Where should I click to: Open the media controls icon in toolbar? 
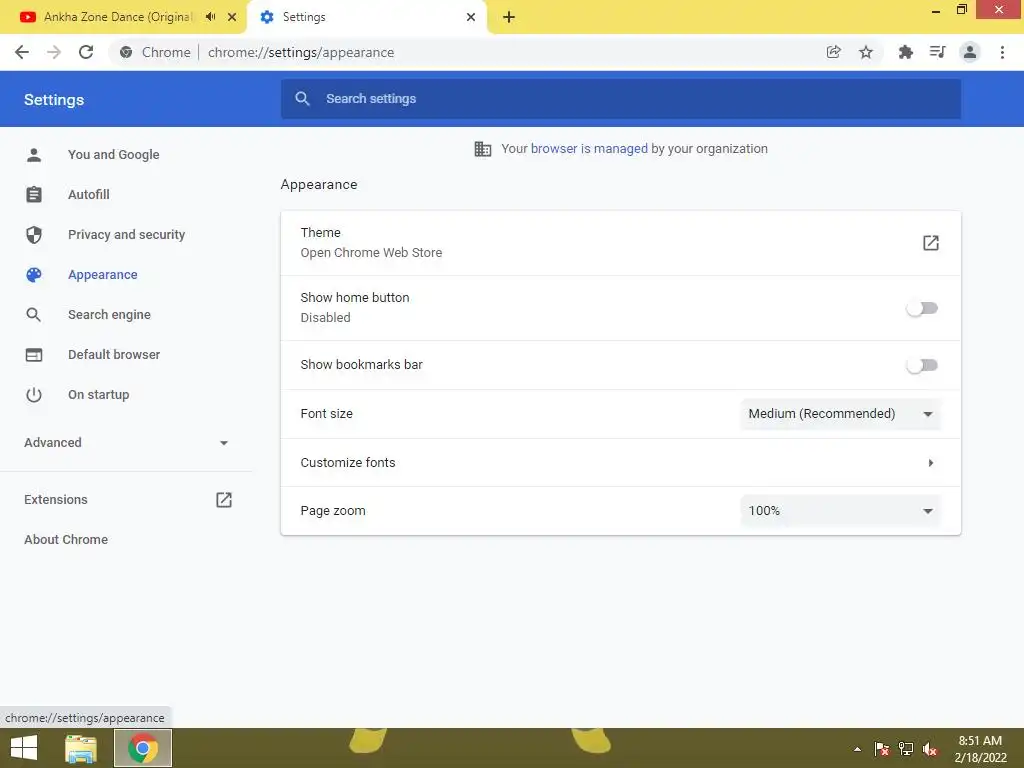point(937,52)
